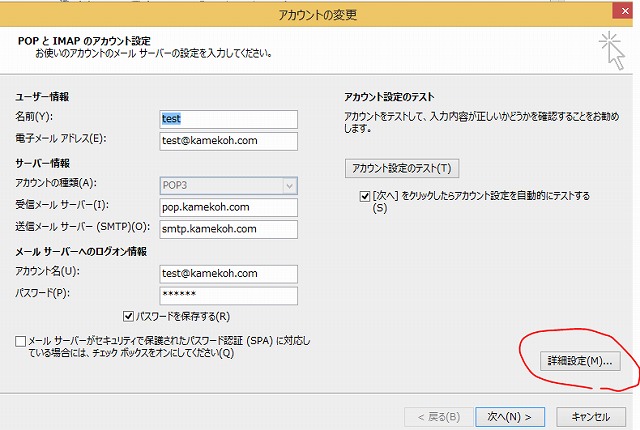Screen dimensions: 640x430
Task: Click the 受信メール サーバー pop.kamekoh.com field
Action: click(229, 207)
